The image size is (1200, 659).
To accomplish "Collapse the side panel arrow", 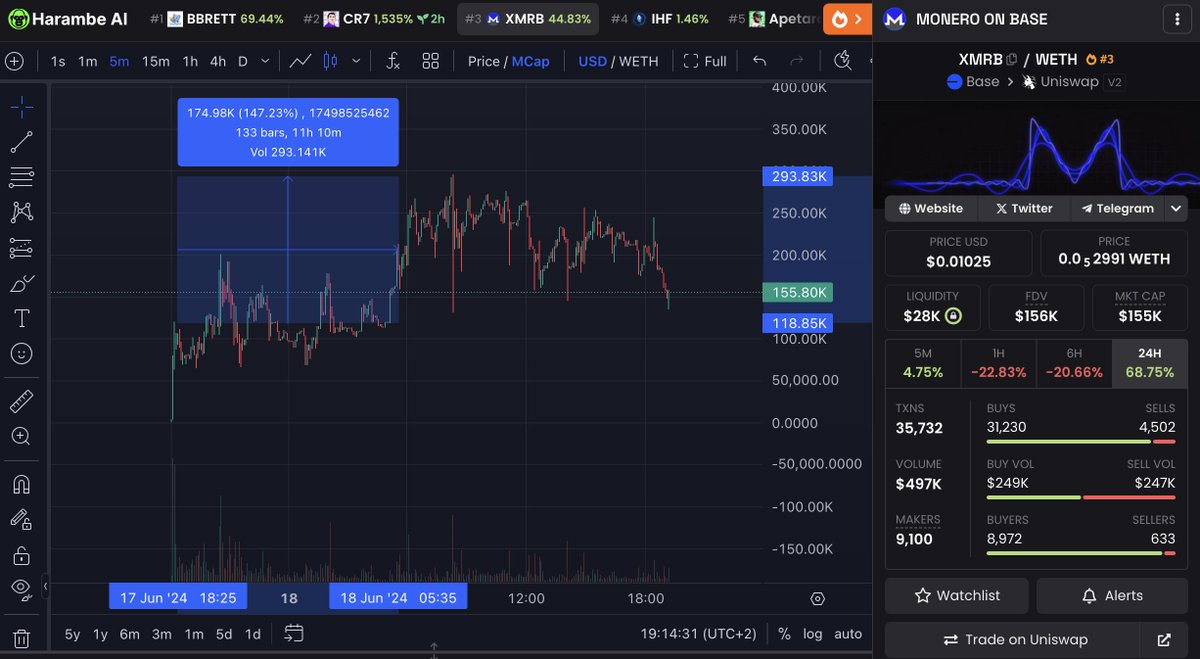I will 44,586.
